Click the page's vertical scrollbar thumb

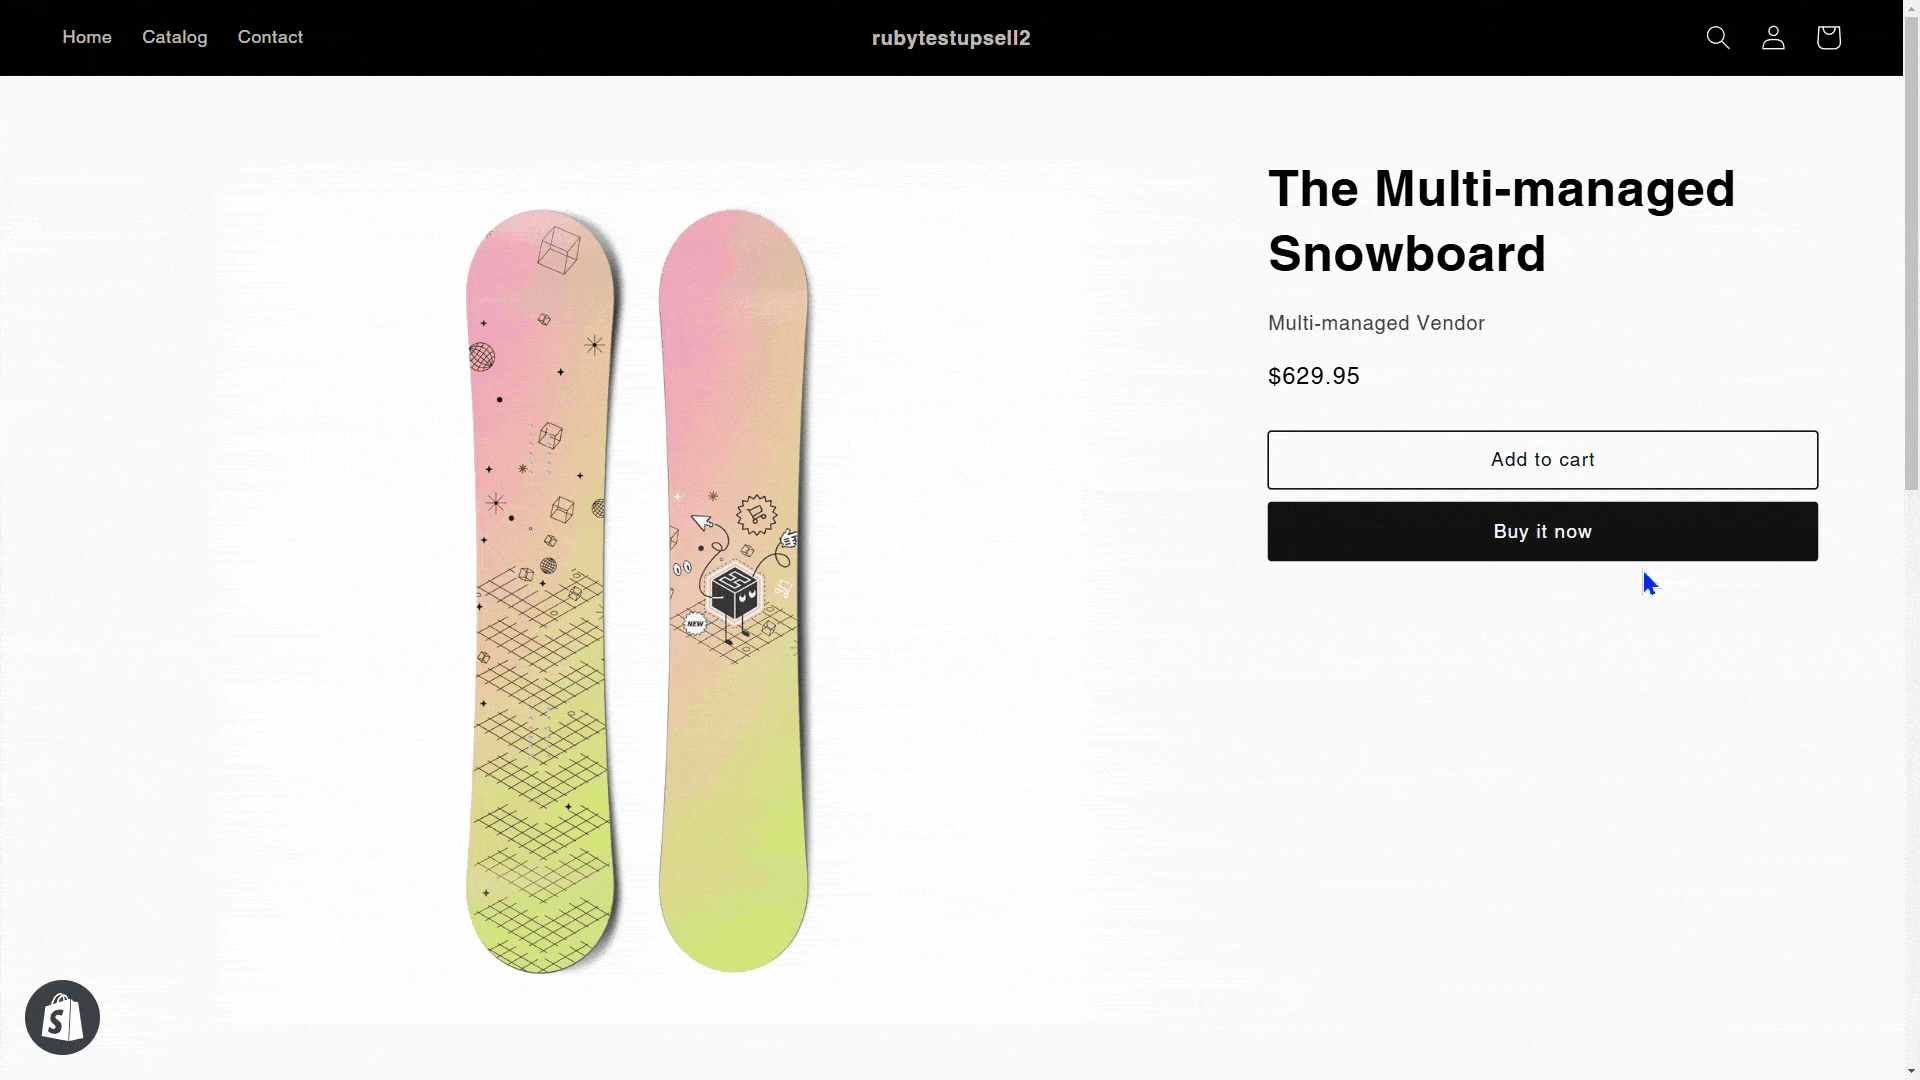pyautogui.click(x=1911, y=250)
